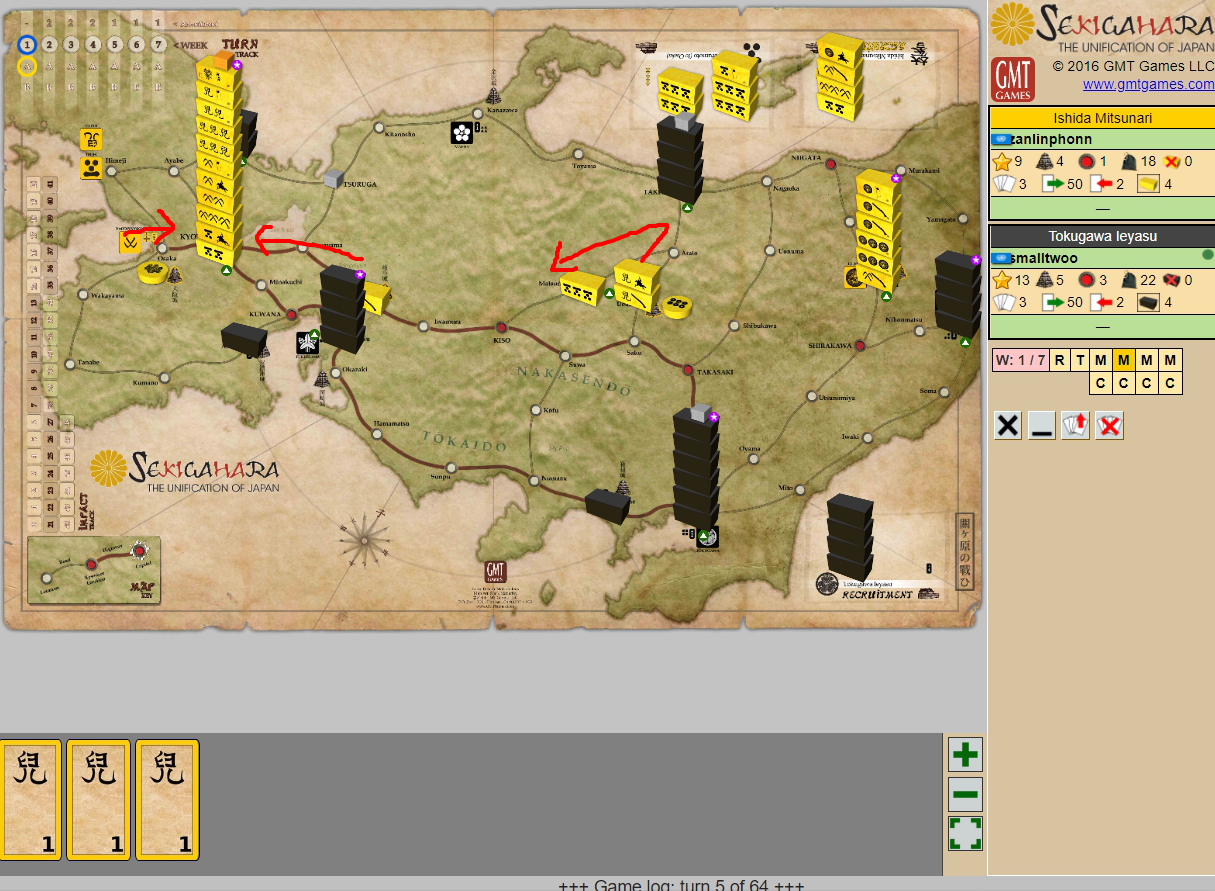Click Ishida's crossed-out yellow block icon
Screen dimensions: 1215x891
(1174, 161)
